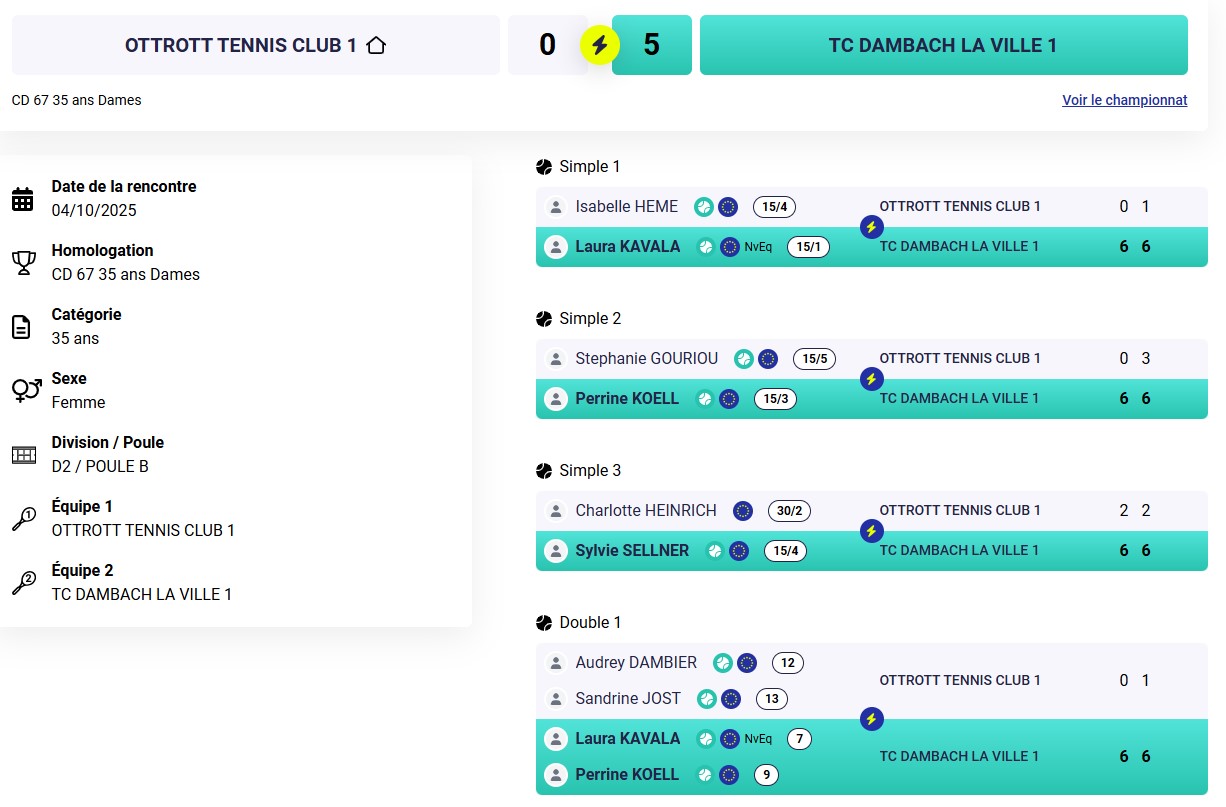Image resolution: width=1226 pixels, height=807 pixels.
Task: Click Laura KAVALA's name in Simple 1
Action: click(627, 247)
